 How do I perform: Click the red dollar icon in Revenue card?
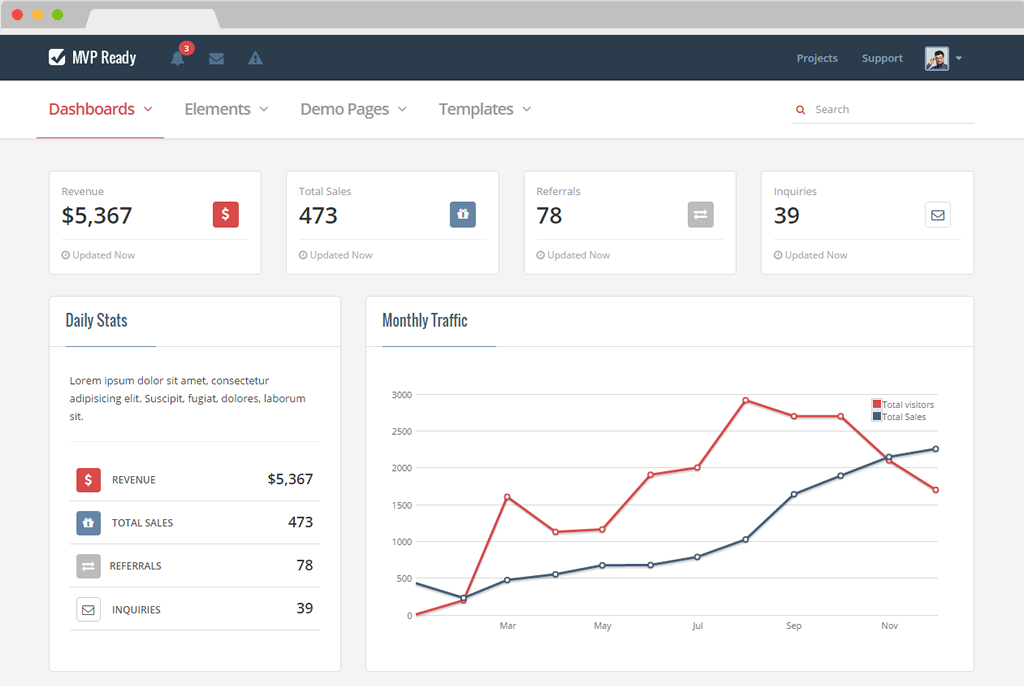point(225,214)
